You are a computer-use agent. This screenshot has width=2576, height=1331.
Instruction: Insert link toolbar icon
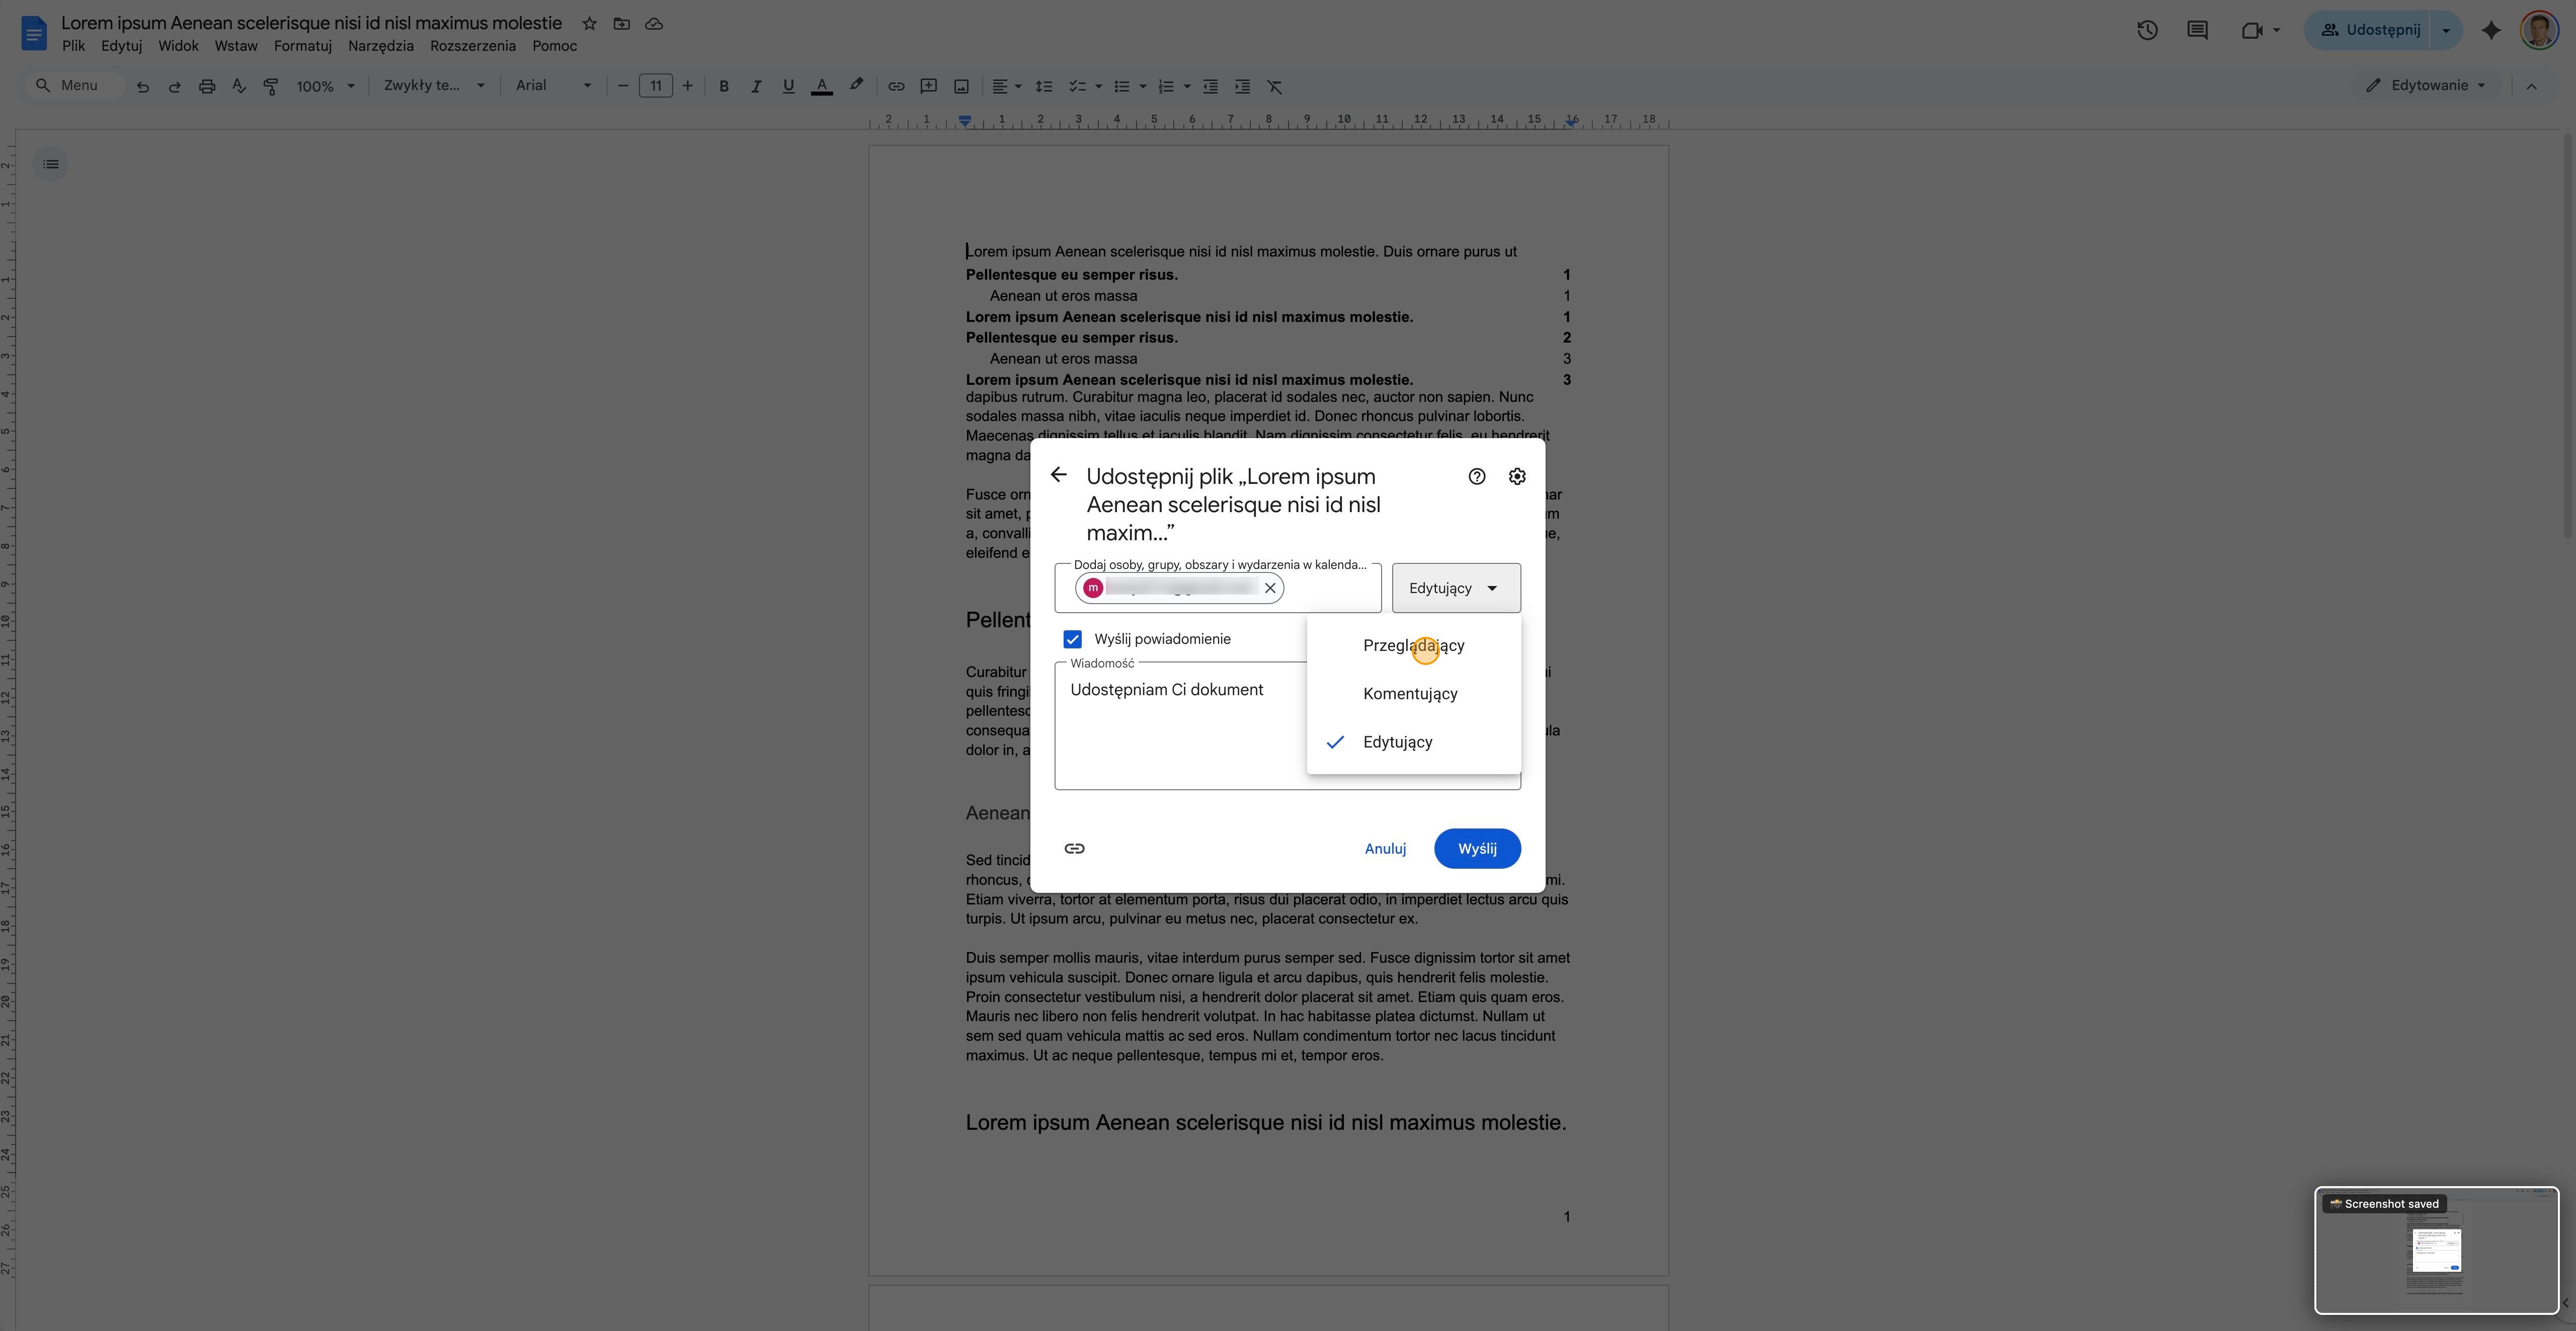pyautogui.click(x=896, y=86)
